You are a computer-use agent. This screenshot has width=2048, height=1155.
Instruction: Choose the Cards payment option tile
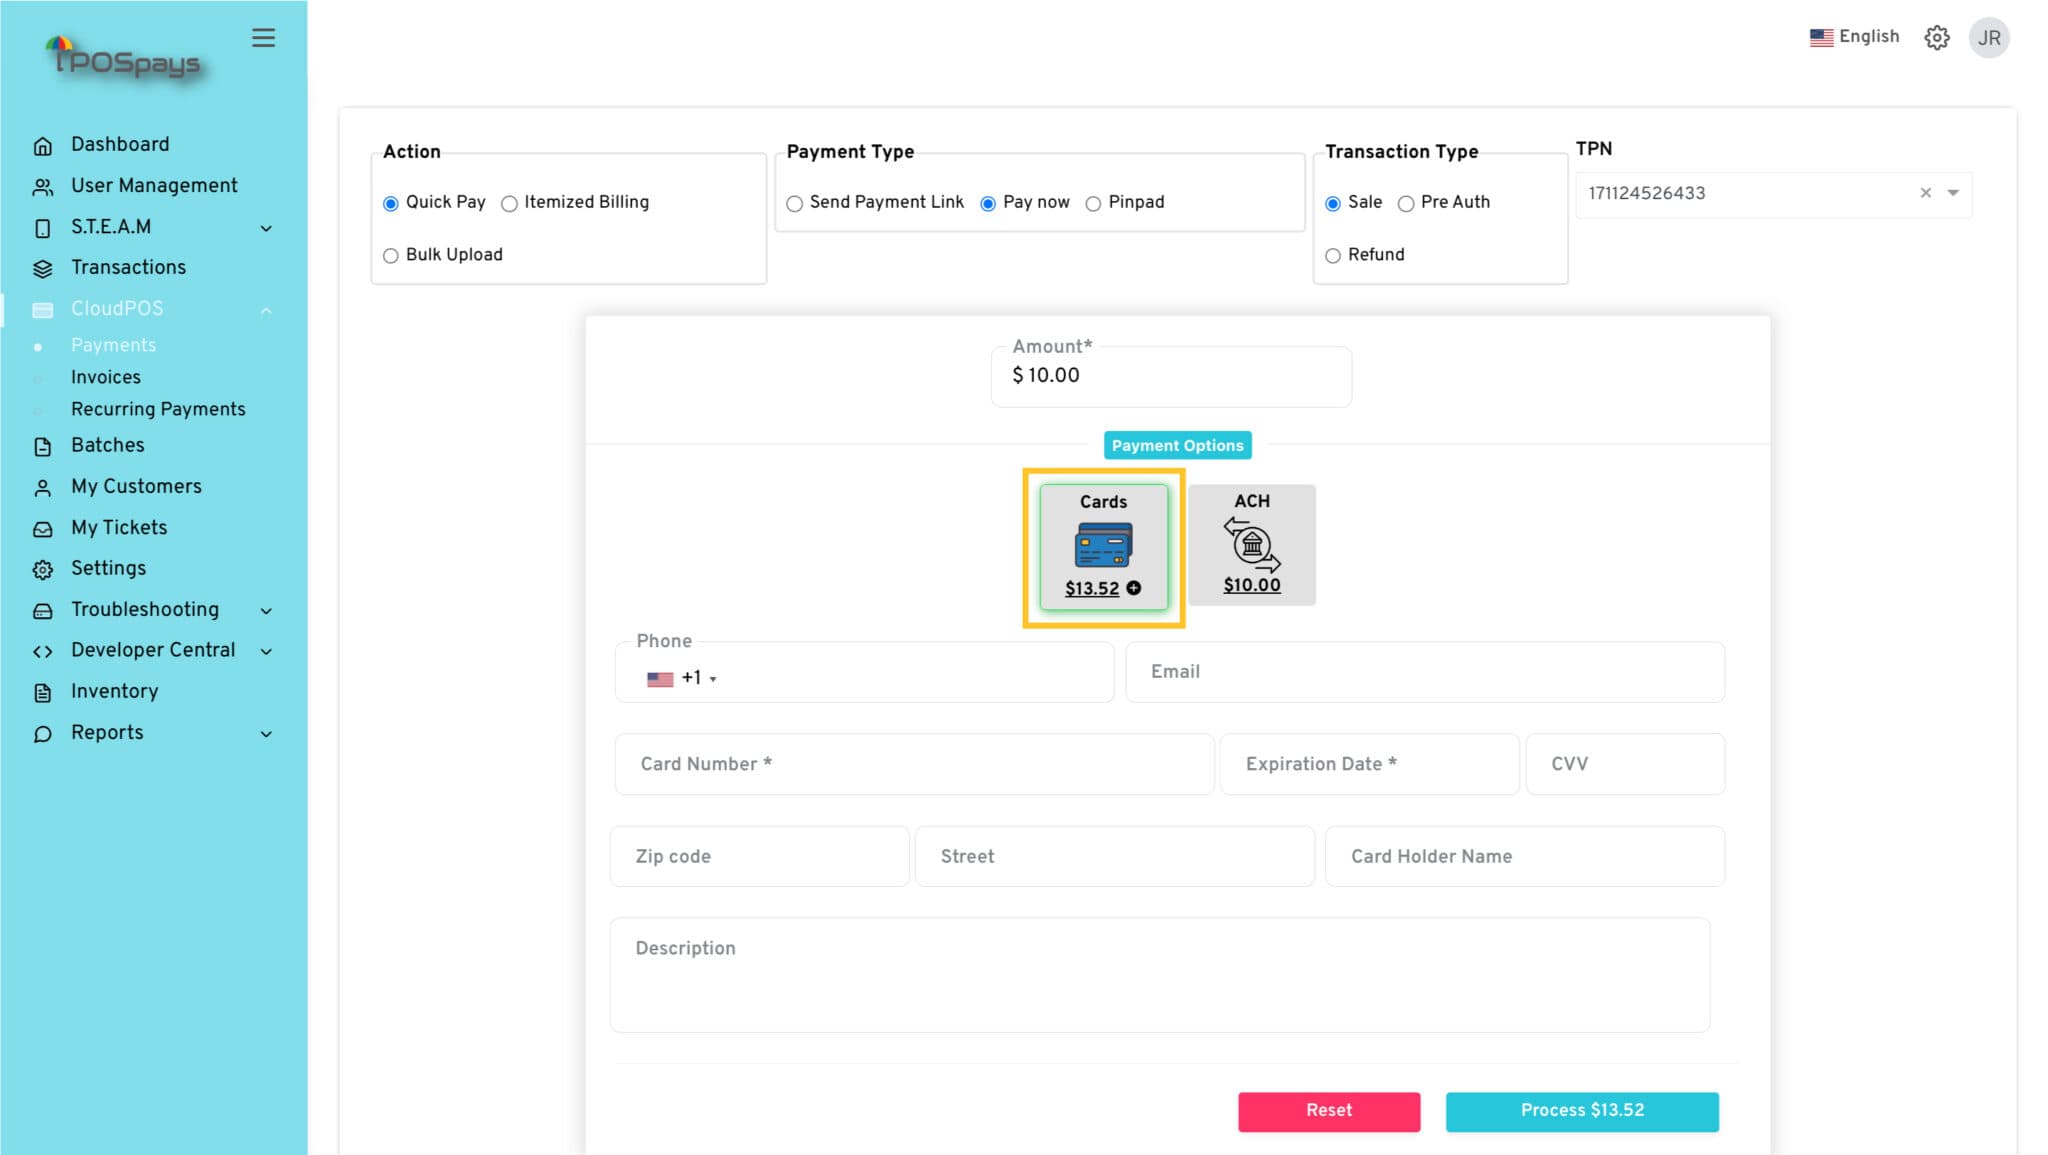click(x=1103, y=545)
